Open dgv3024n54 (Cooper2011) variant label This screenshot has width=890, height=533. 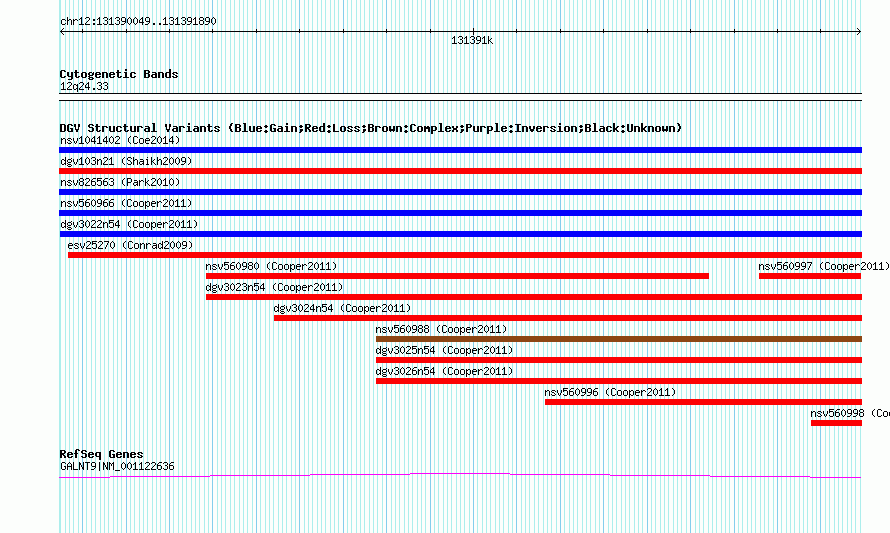tap(342, 308)
